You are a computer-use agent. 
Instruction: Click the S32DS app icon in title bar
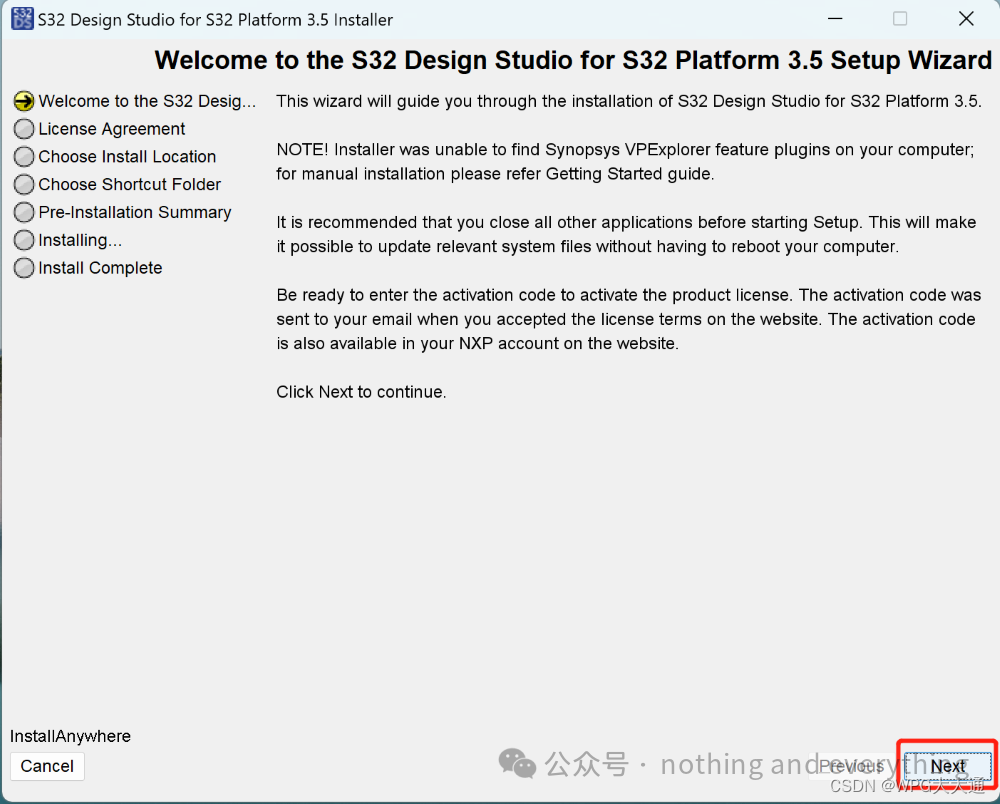[22, 19]
